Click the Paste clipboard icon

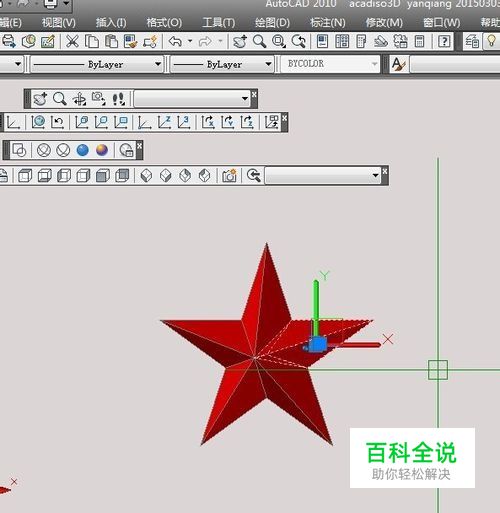[x=111, y=41]
